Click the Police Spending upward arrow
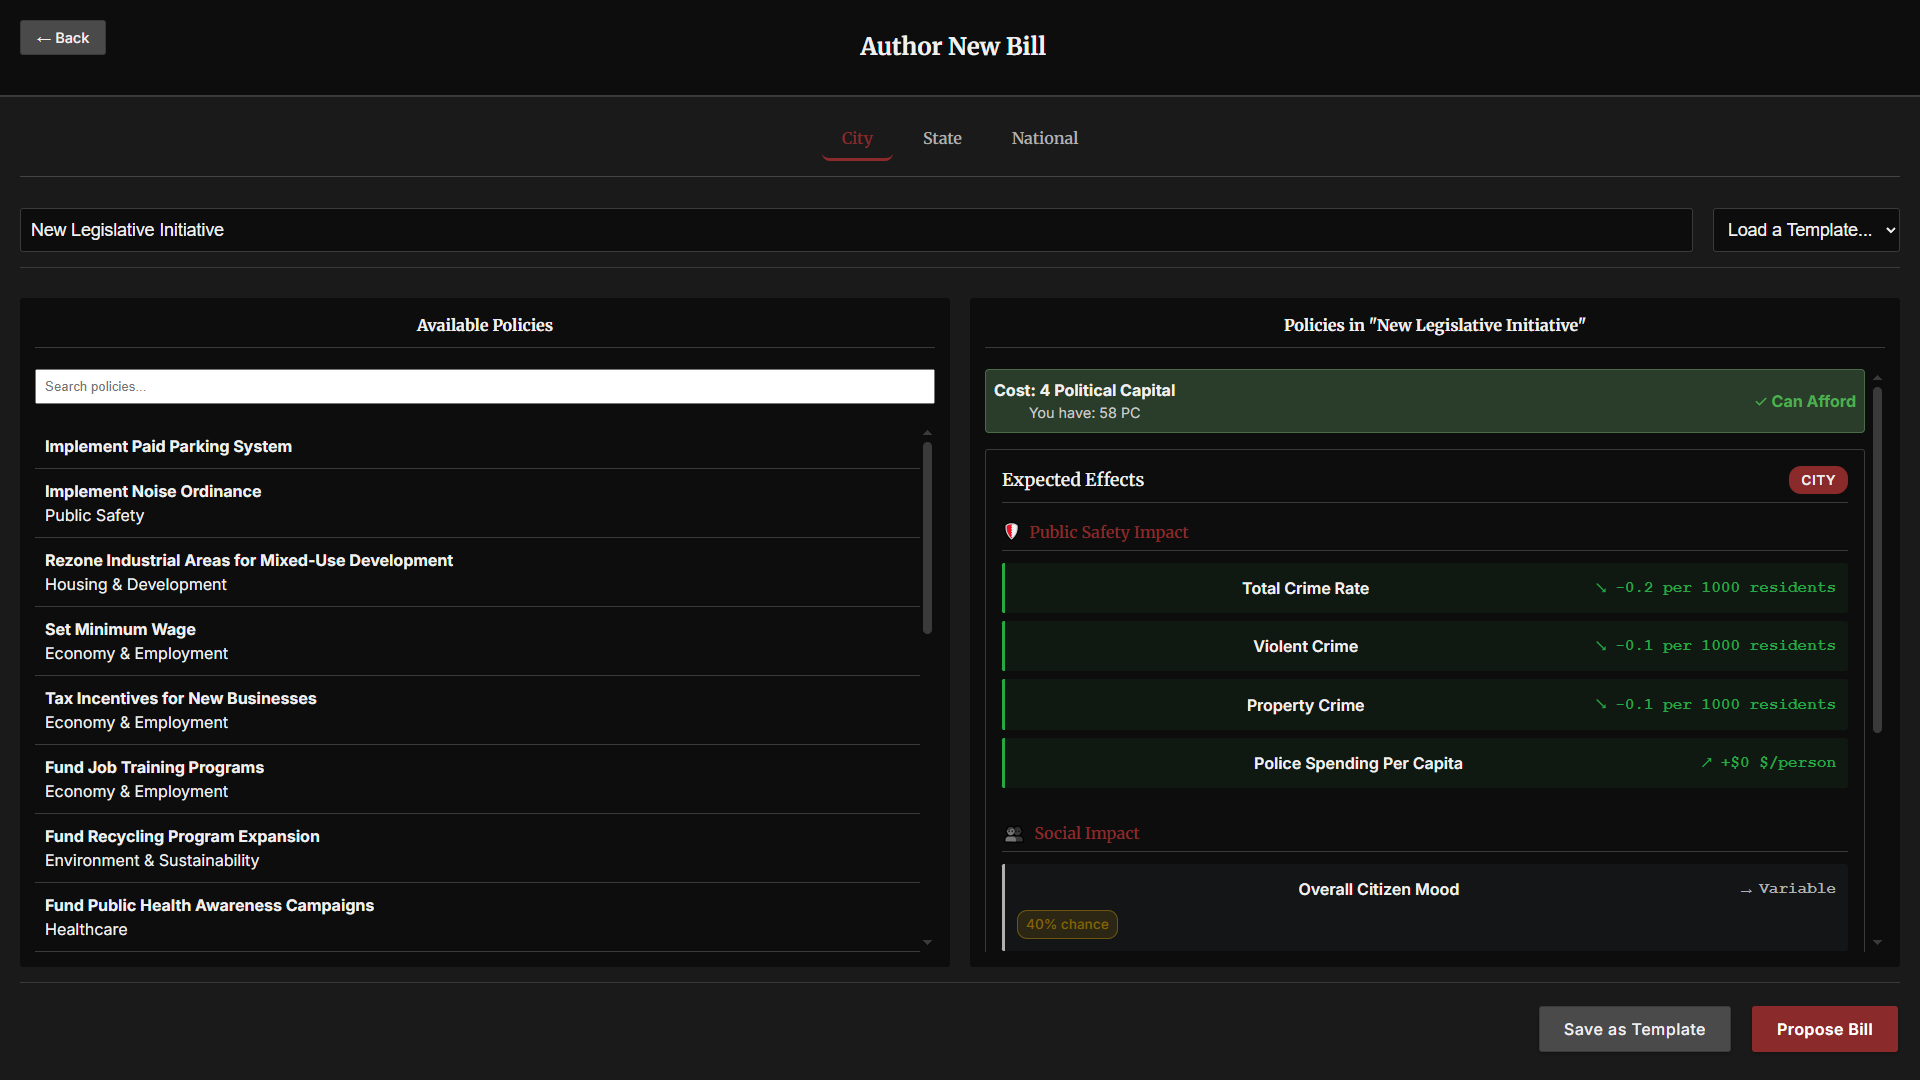Image resolution: width=1920 pixels, height=1080 pixels. pos(1706,763)
